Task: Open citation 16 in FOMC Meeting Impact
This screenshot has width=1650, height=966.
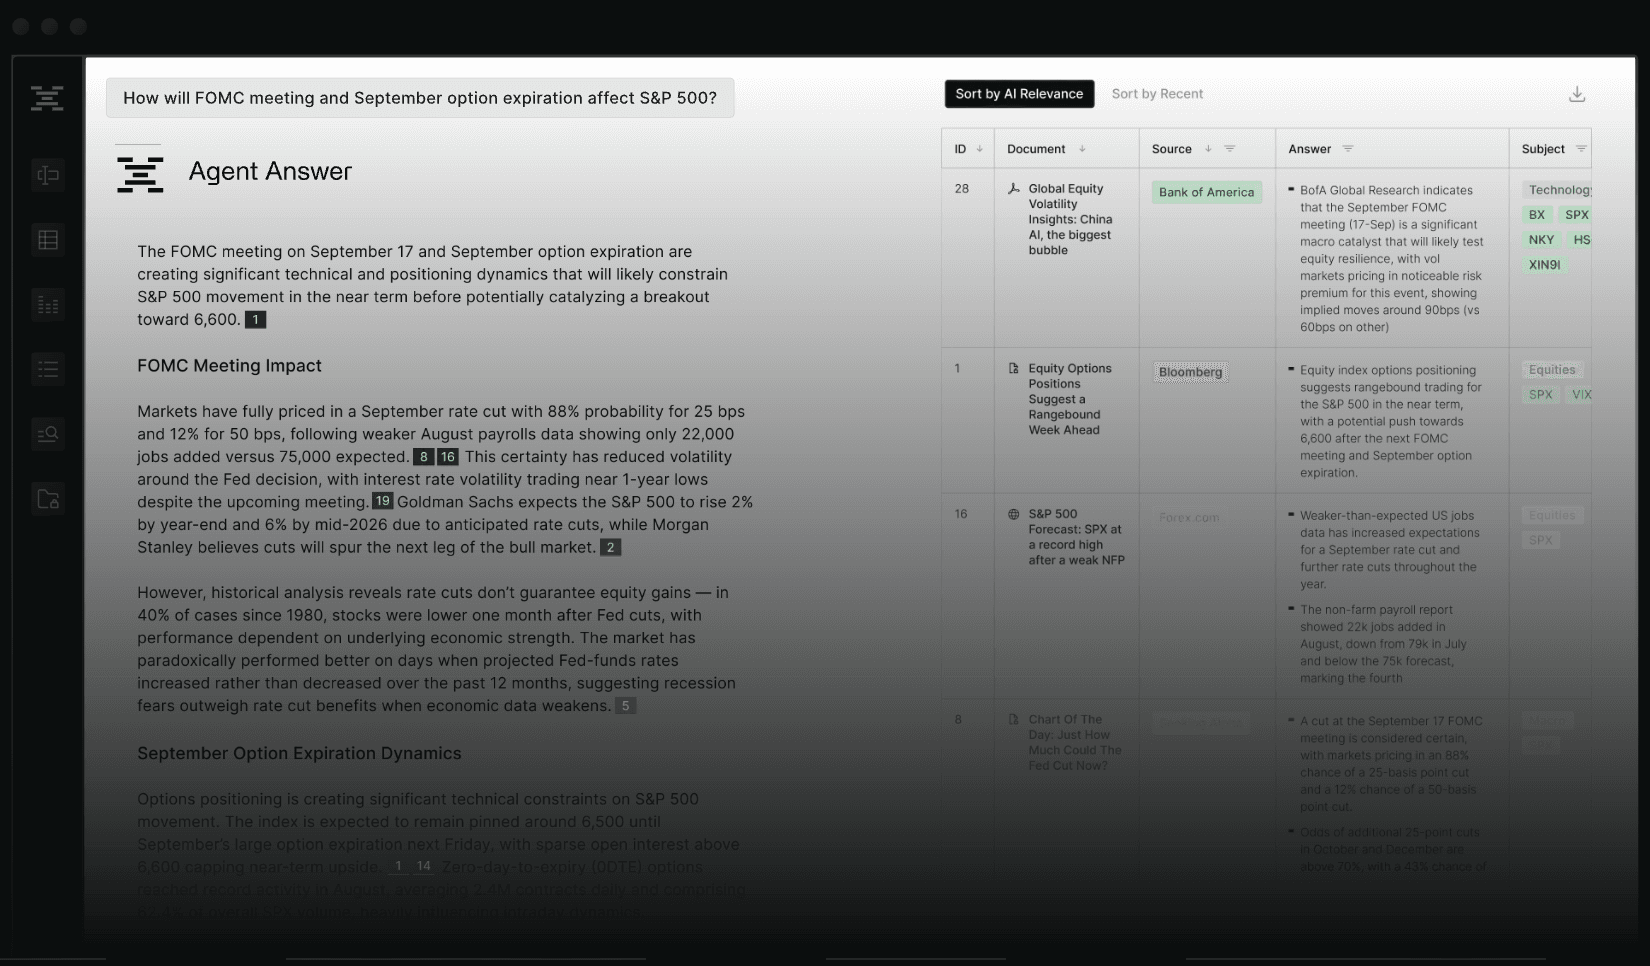Action: pos(447,457)
